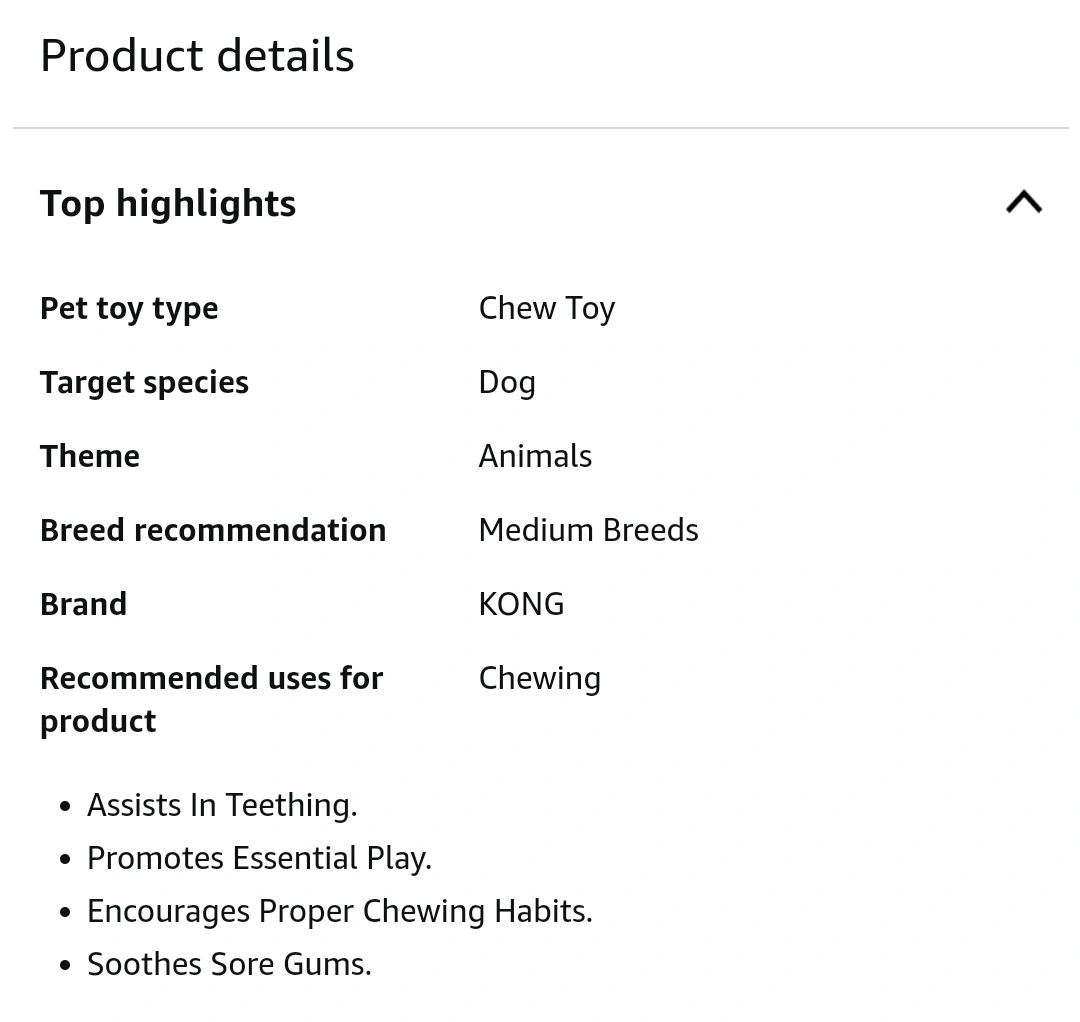Click the divider line under Product details
The height and width of the screenshot is (1022, 1080).
point(541,127)
